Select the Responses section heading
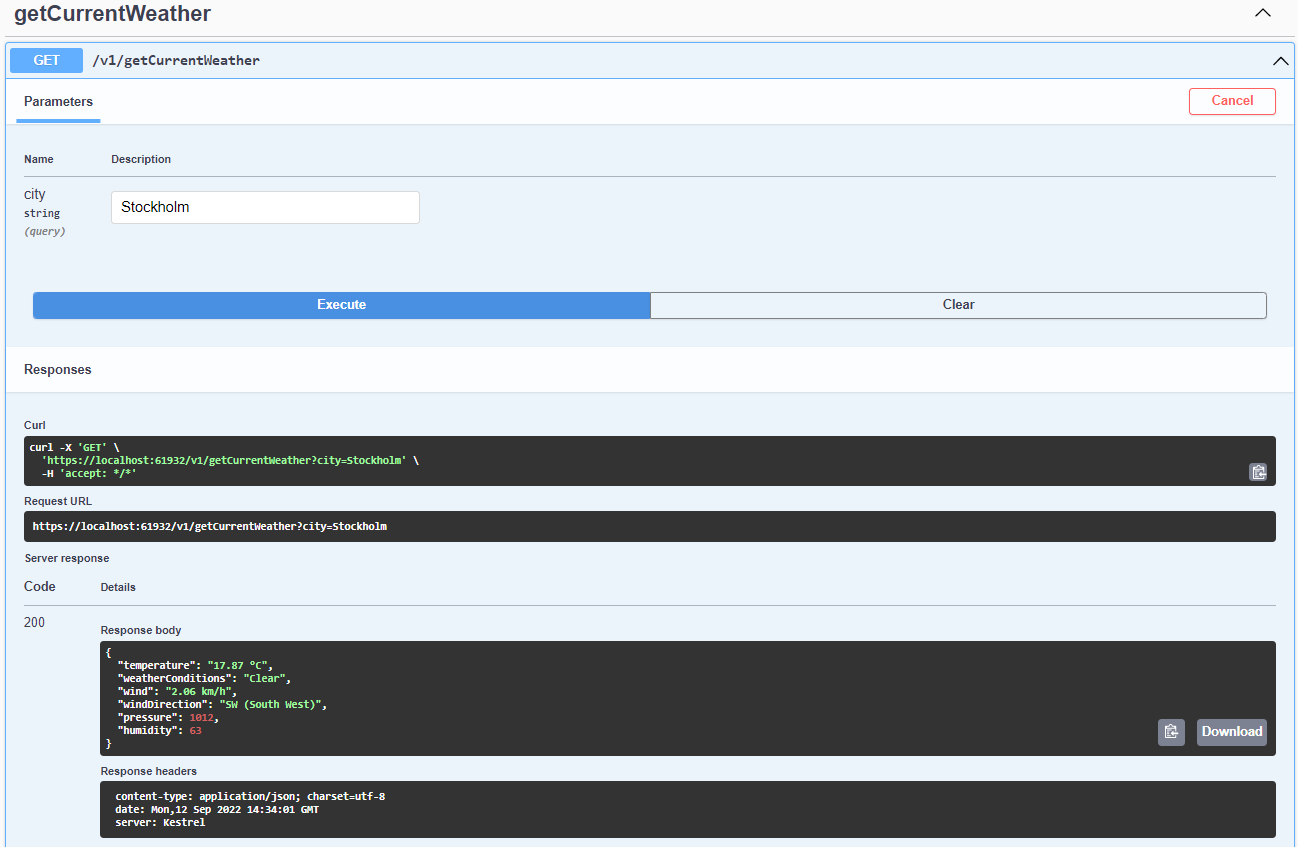 (57, 368)
